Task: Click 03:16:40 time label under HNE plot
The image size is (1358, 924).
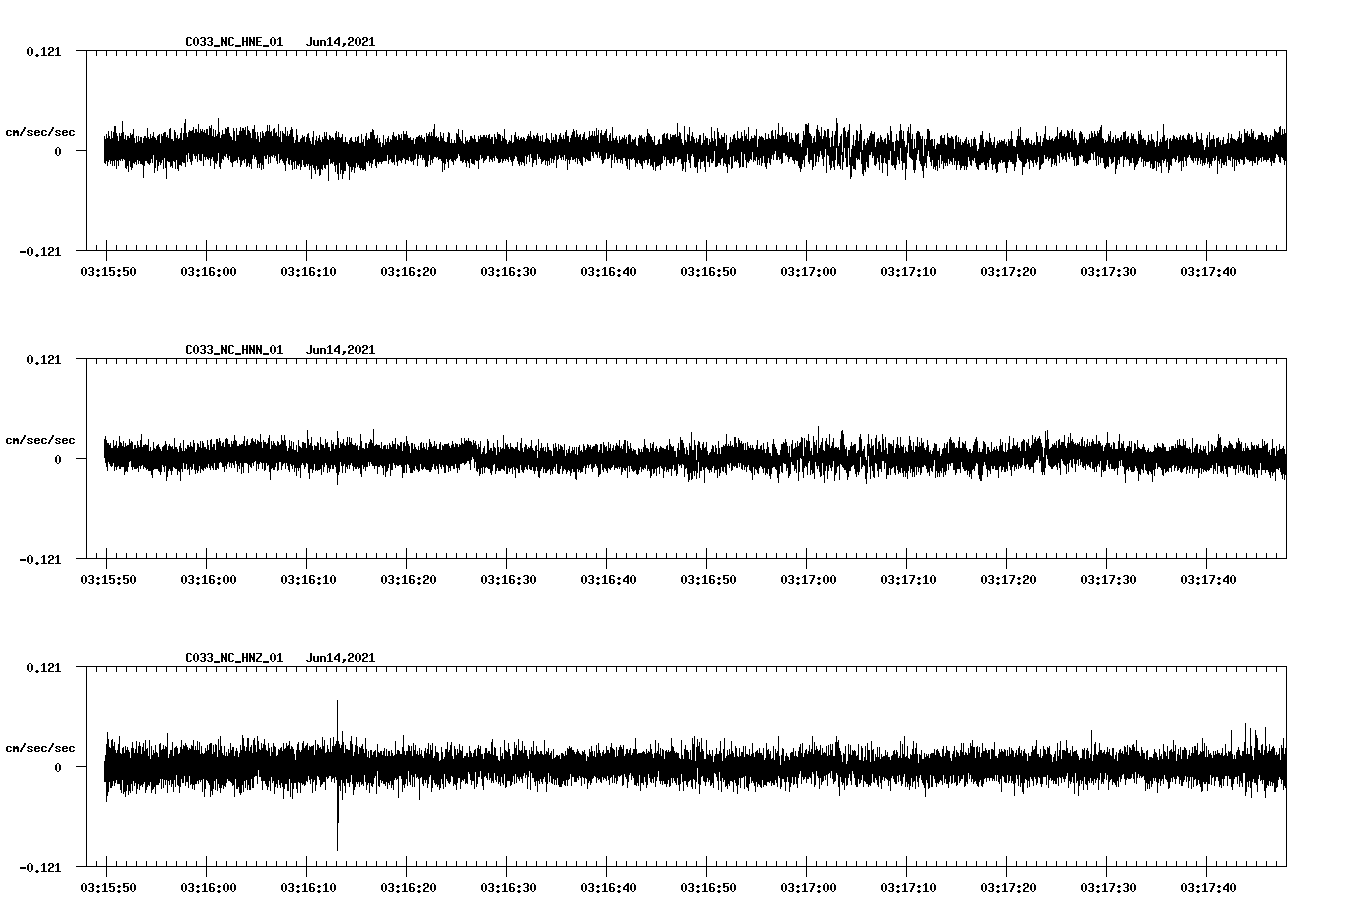Action: pyautogui.click(x=608, y=271)
